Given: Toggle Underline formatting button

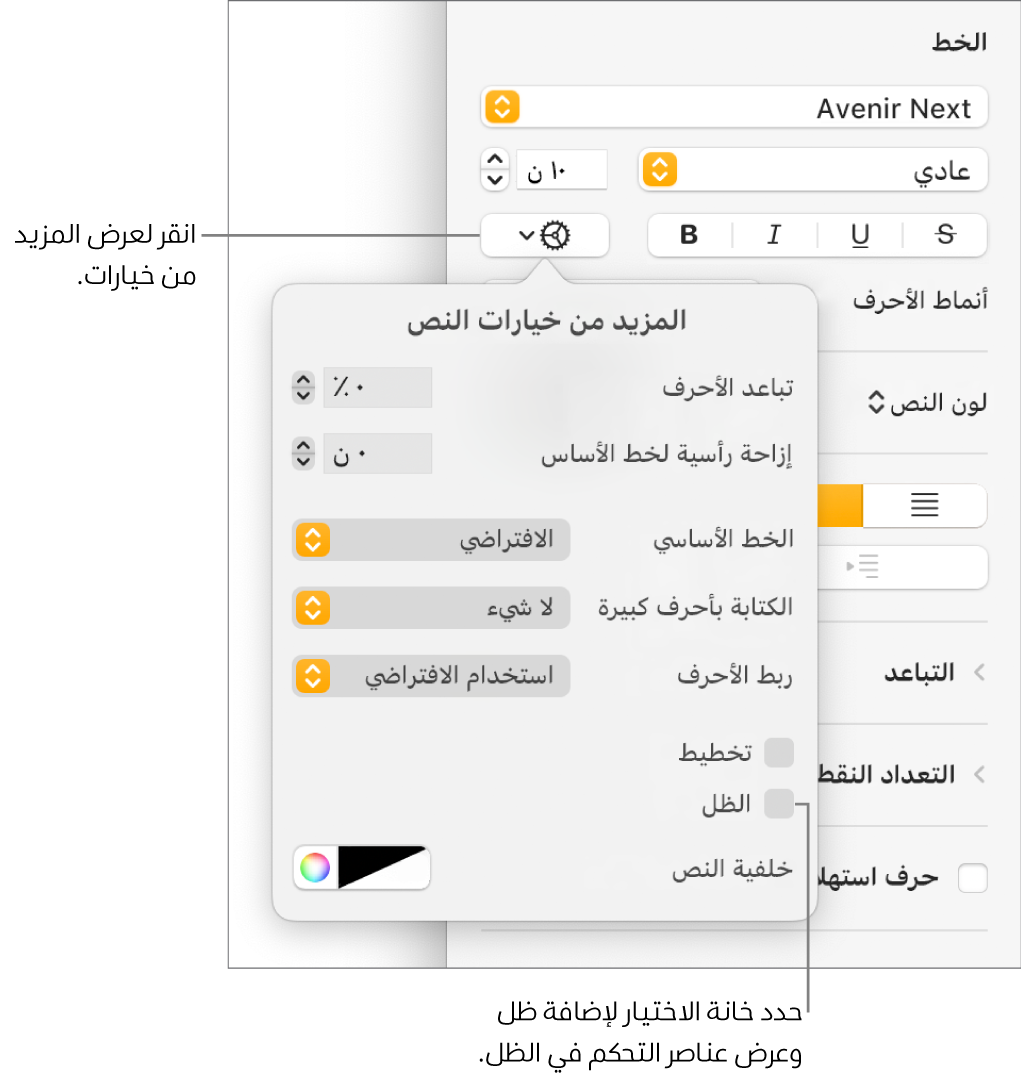Looking at the screenshot, I should tap(860, 236).
